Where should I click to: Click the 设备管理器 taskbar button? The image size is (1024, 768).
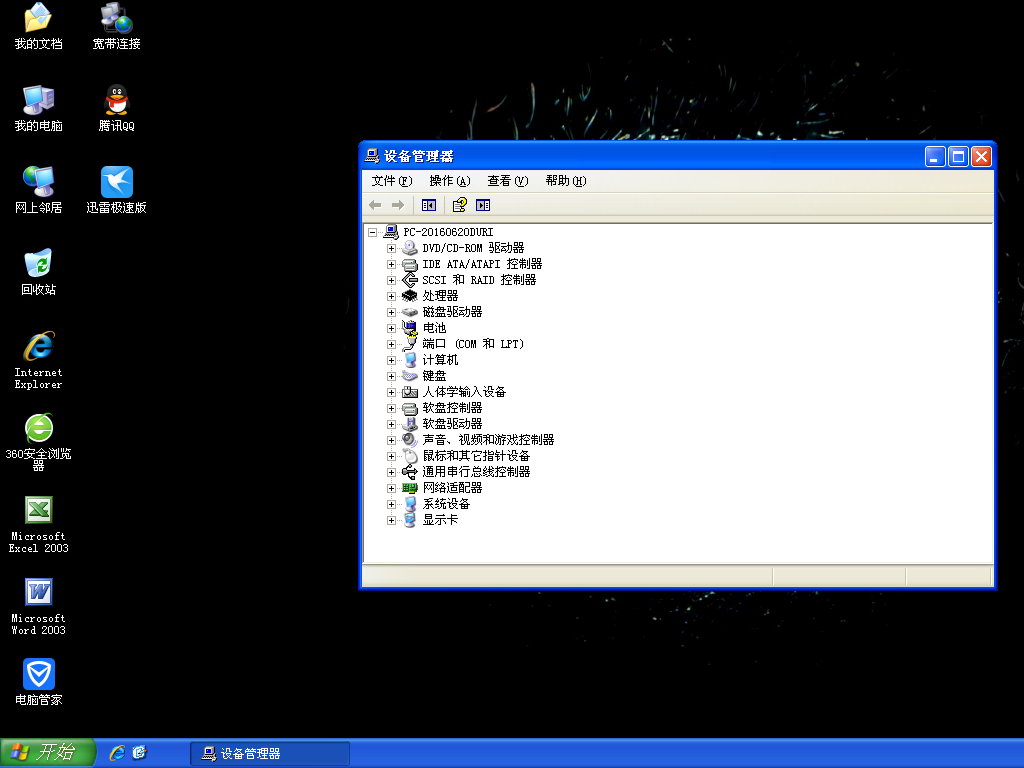point(270,754)
